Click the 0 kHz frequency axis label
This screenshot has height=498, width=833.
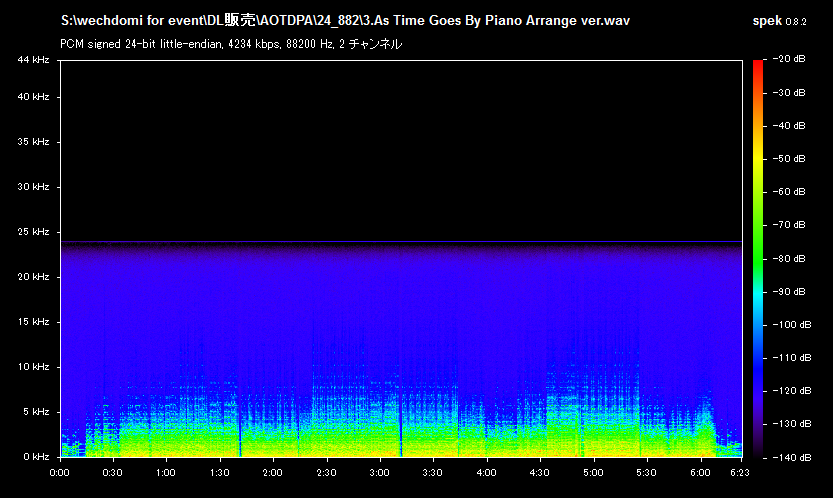tap(36, 457)
